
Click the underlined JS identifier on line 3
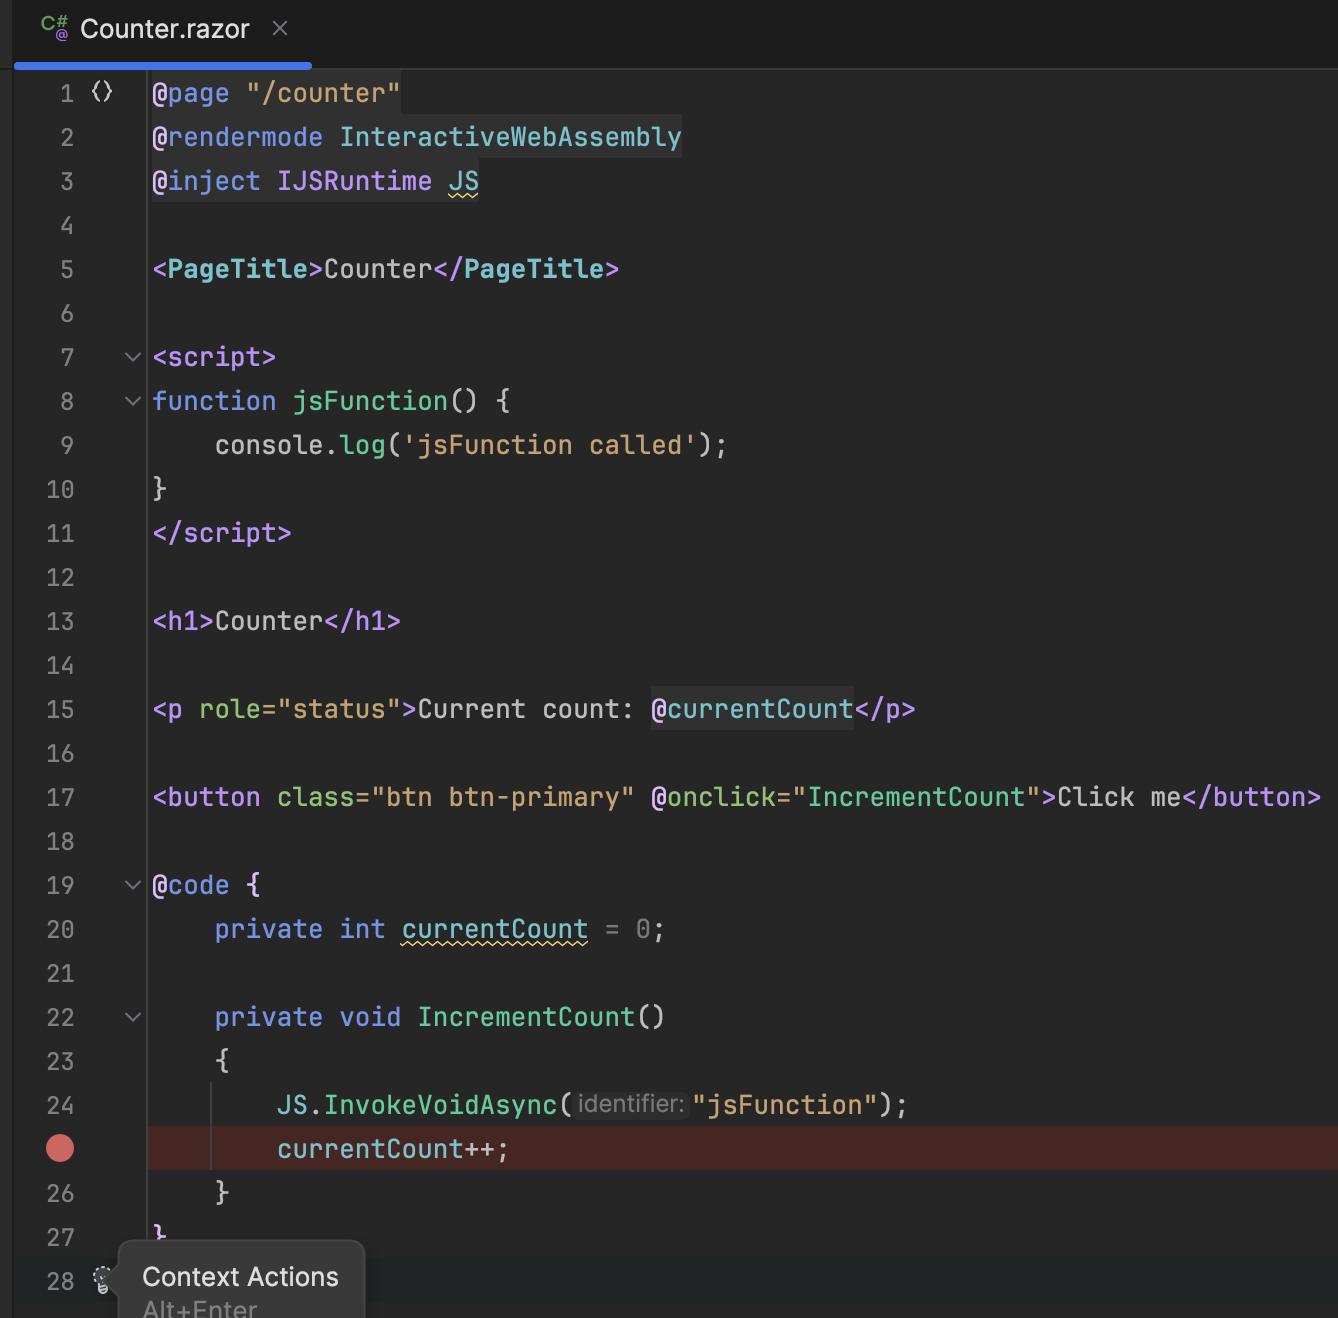point(463,181)
